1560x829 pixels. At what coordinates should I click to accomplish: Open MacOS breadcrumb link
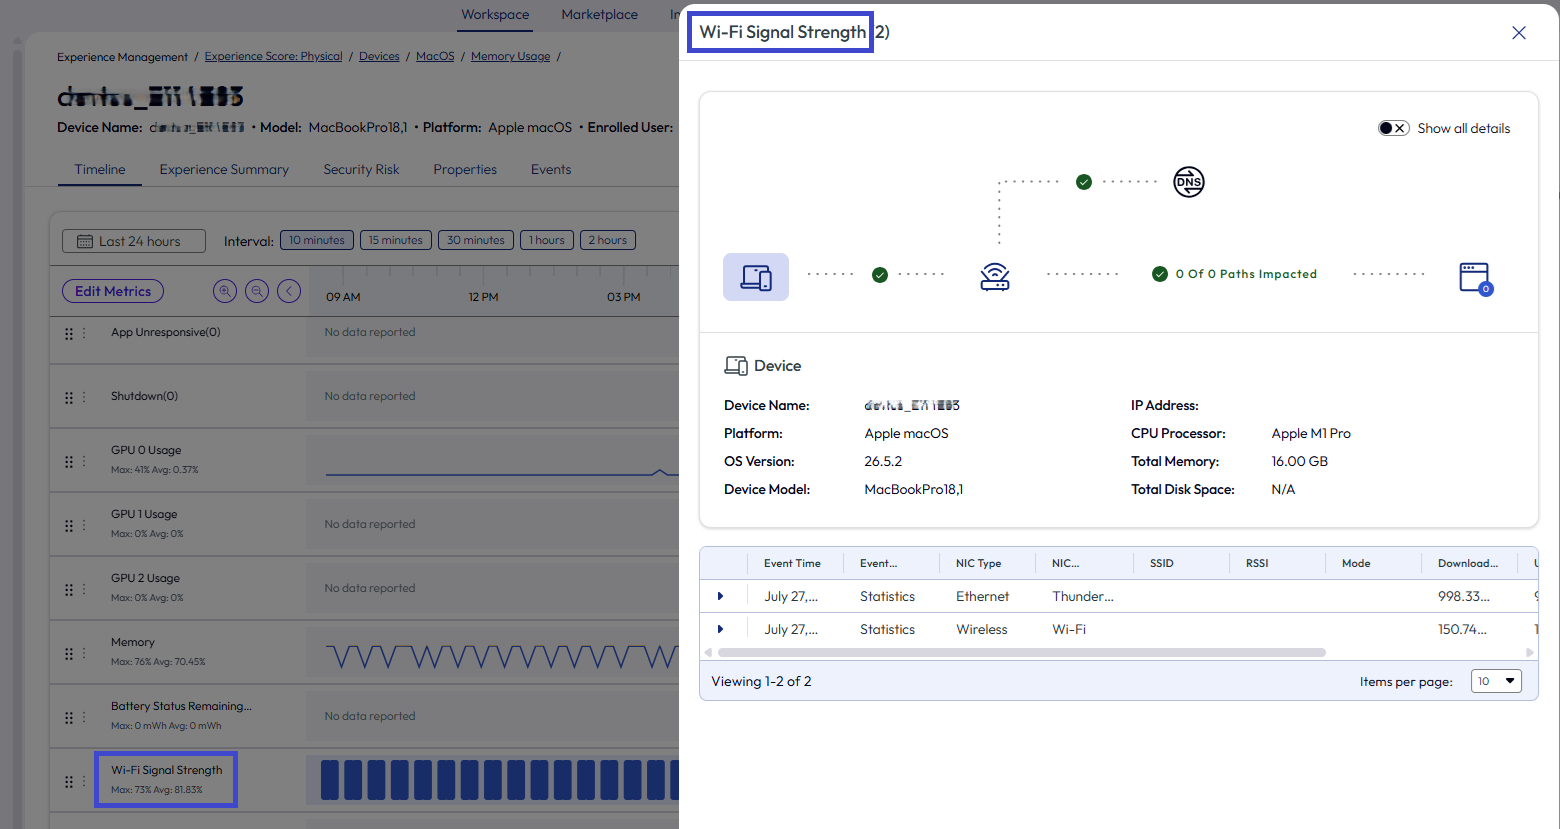(x=435, y=56)
